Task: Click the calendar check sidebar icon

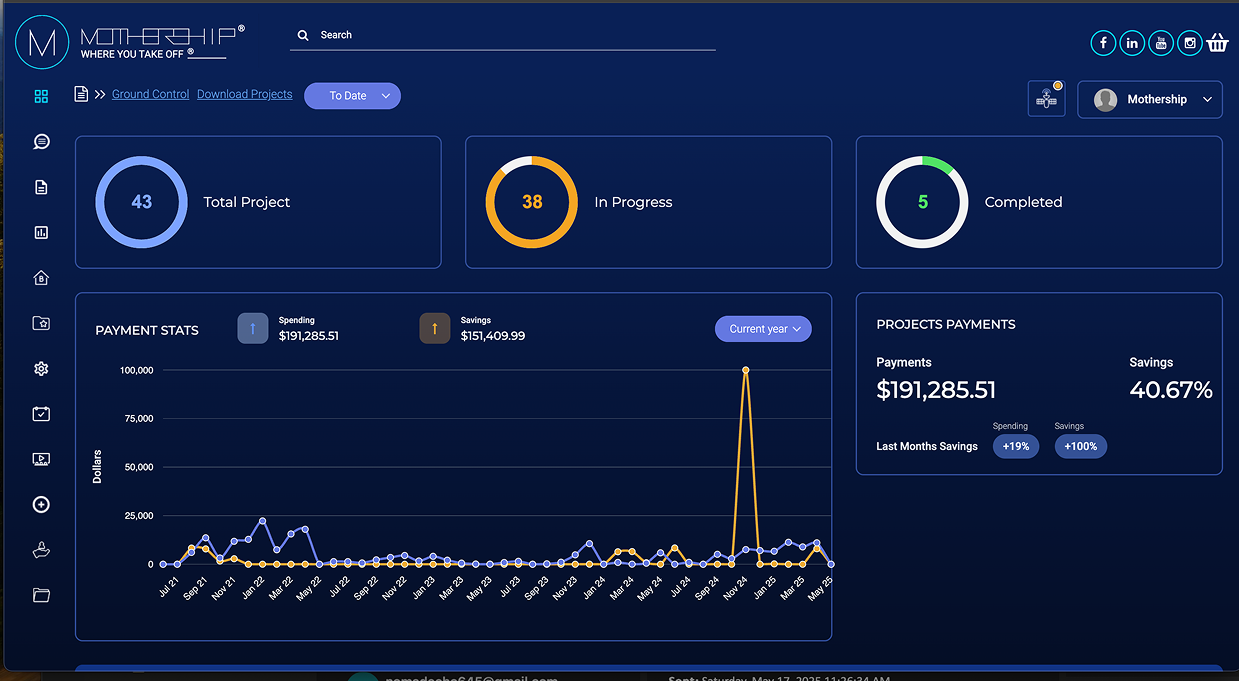Action: (41, 413)
